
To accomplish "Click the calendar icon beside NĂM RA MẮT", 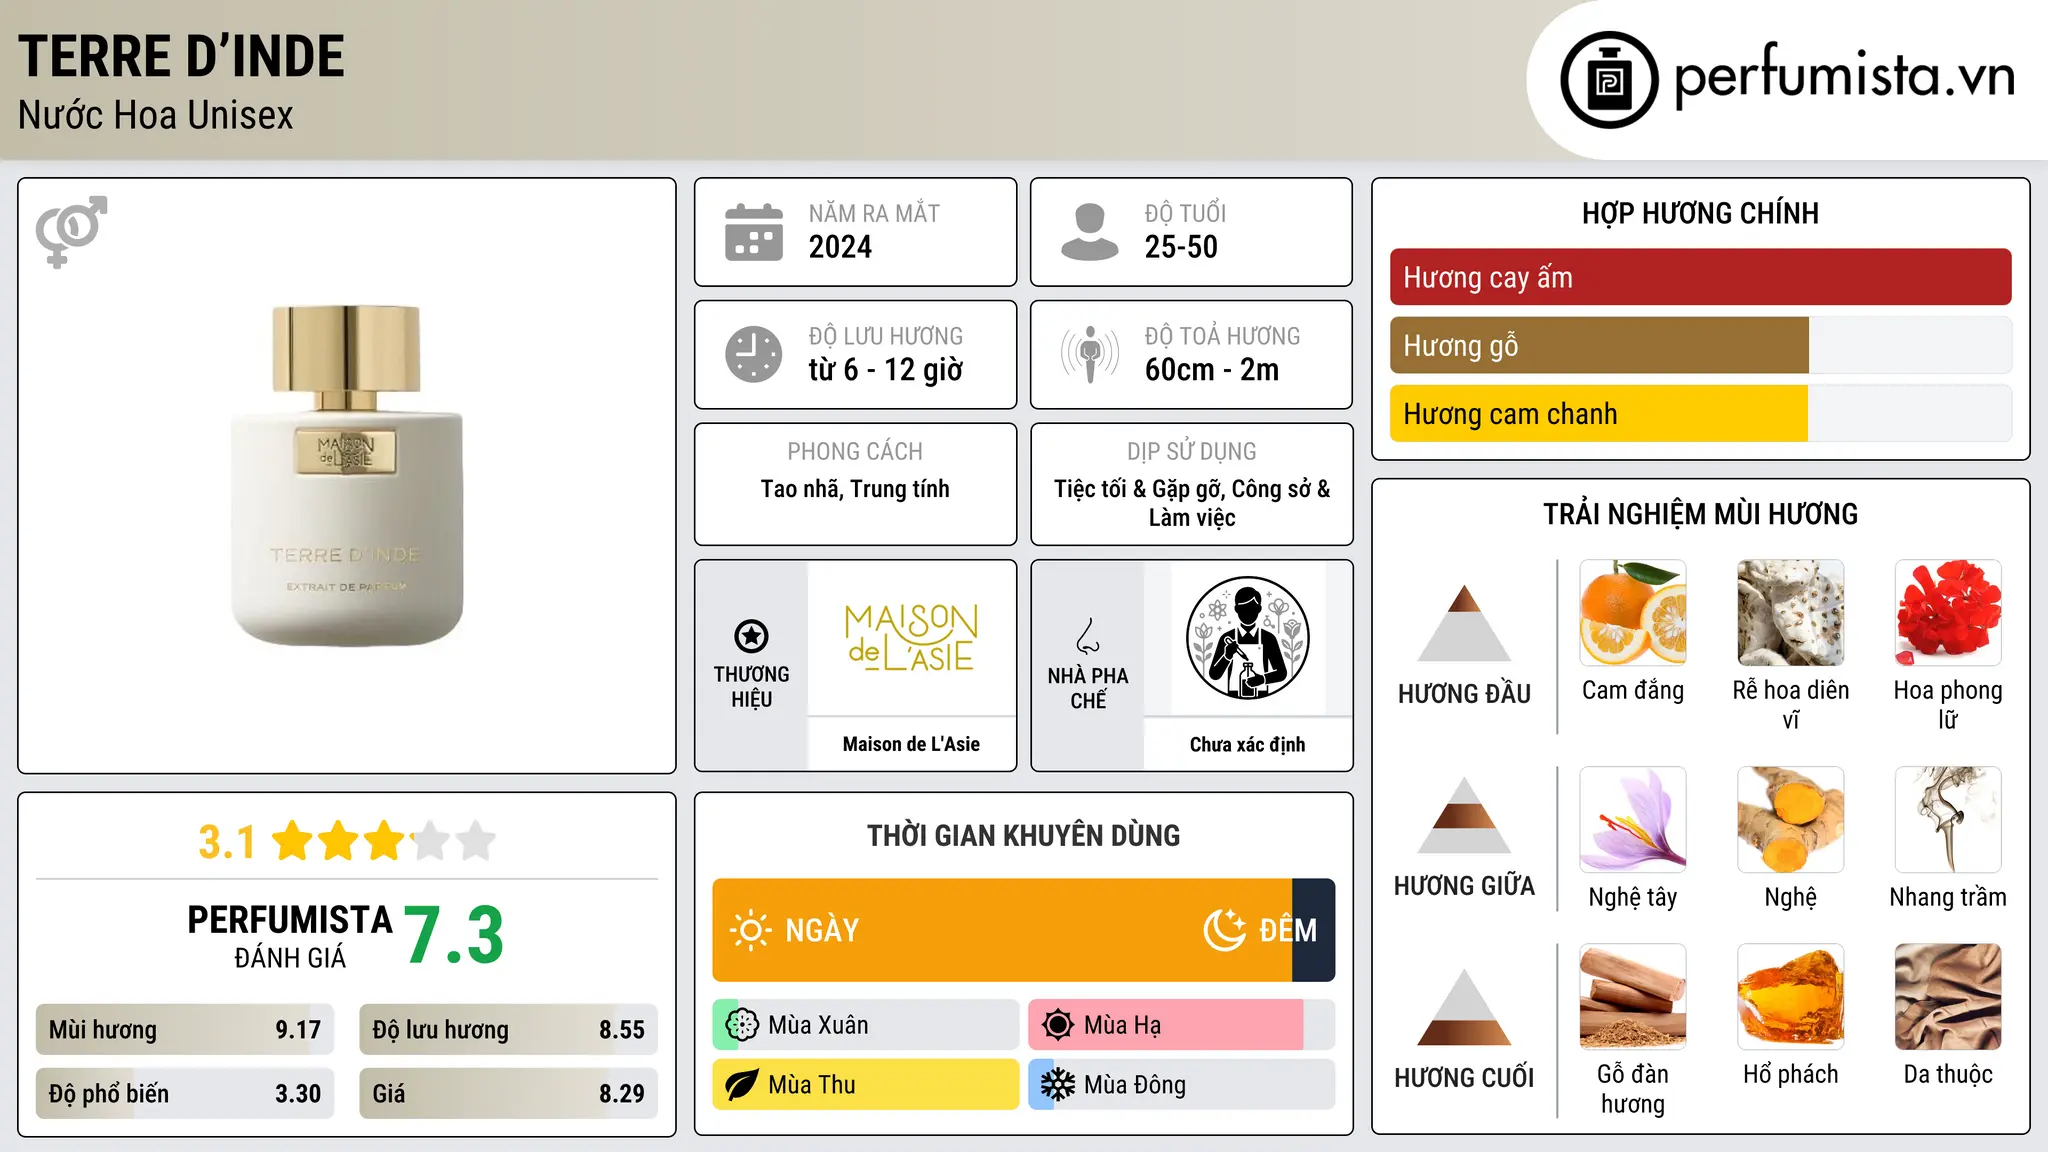I will (754, 232).
